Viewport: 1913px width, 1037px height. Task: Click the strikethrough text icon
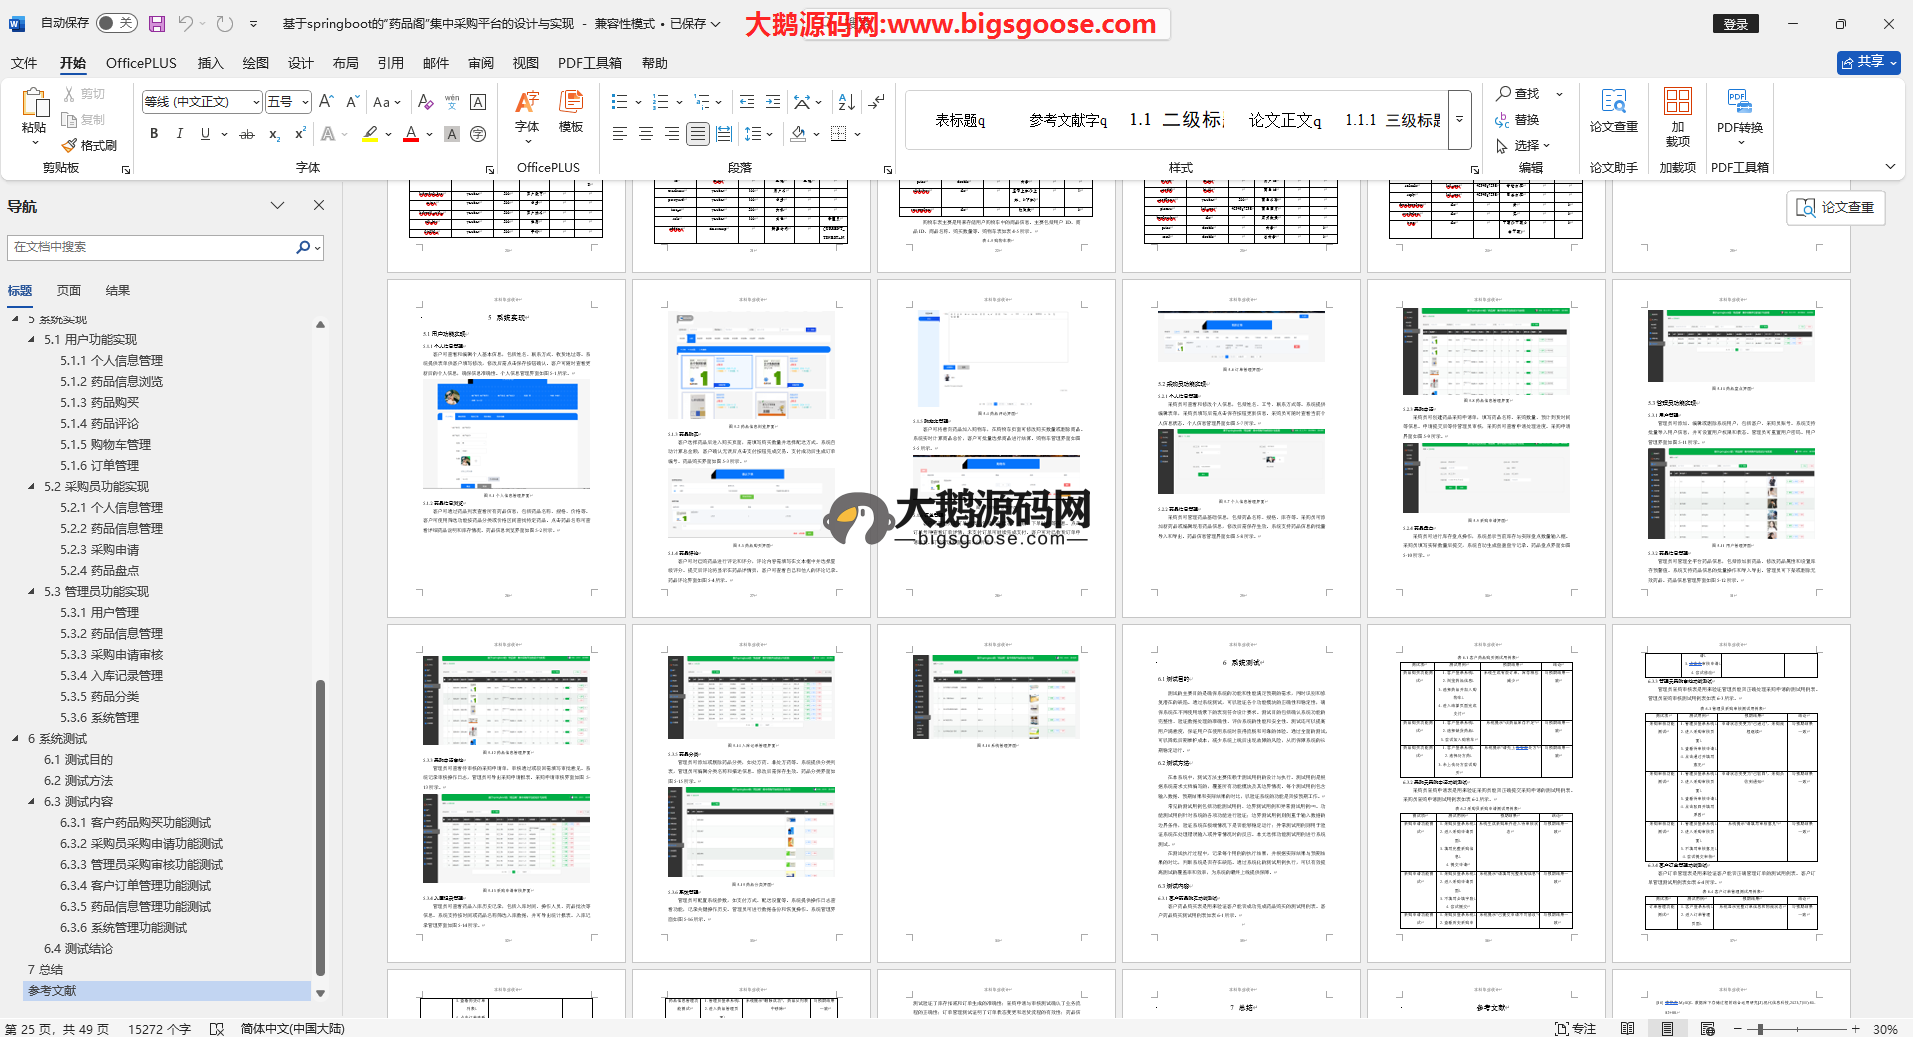tap(247, 134)
